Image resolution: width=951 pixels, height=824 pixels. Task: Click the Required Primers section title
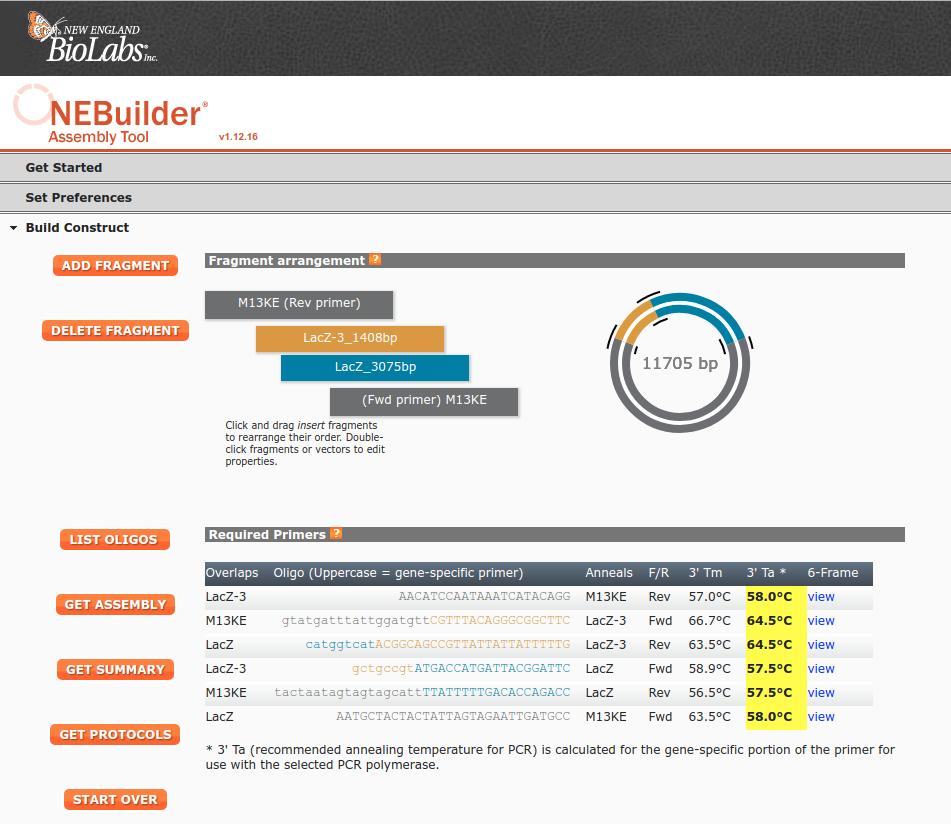coord(267,534)
